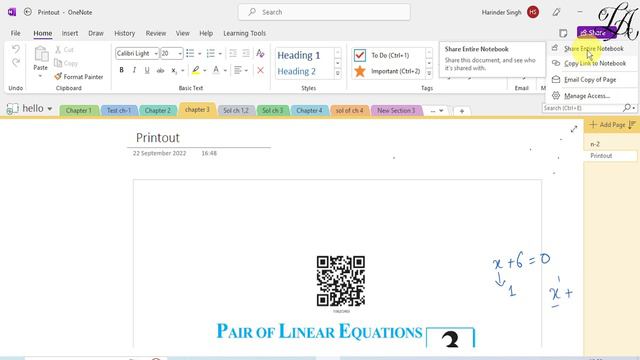
Task: Click the pen mode icon in title bar
Action: [x=556, y=12]
